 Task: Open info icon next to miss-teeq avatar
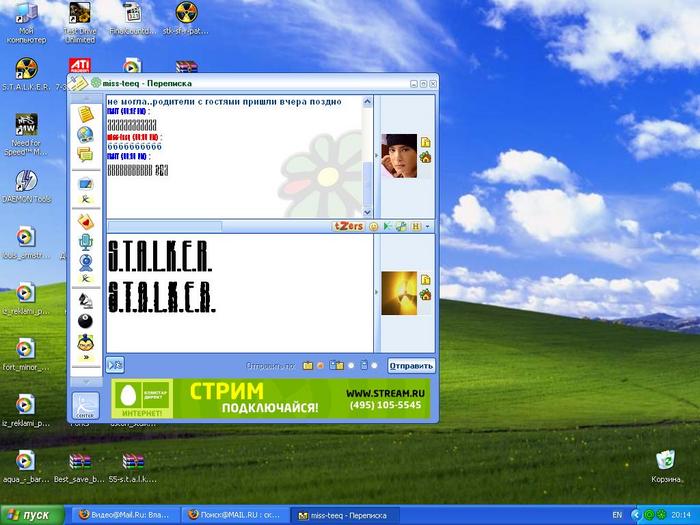(x=425, y=142)
